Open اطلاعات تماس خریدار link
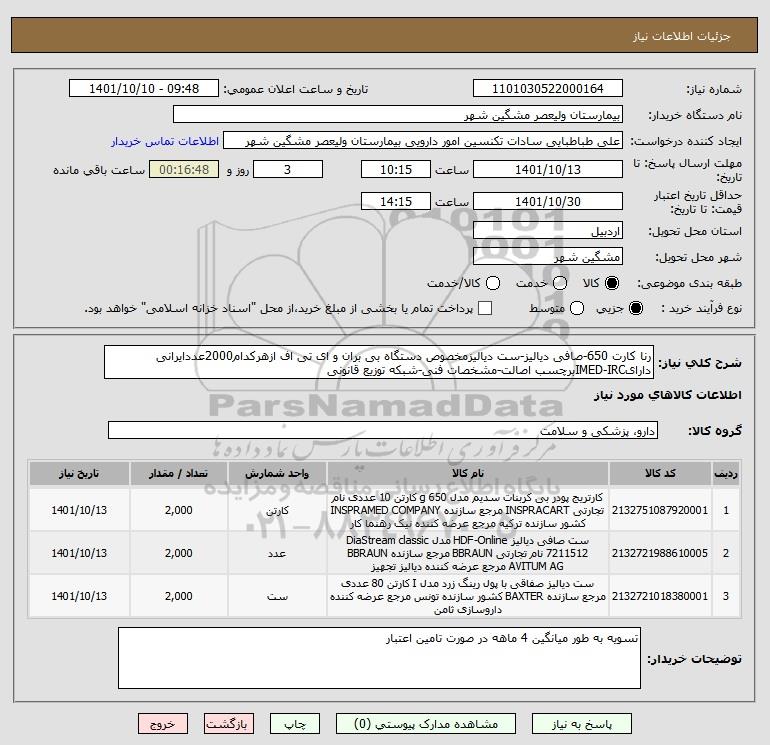The image size is (770, 745). (165, 141)
